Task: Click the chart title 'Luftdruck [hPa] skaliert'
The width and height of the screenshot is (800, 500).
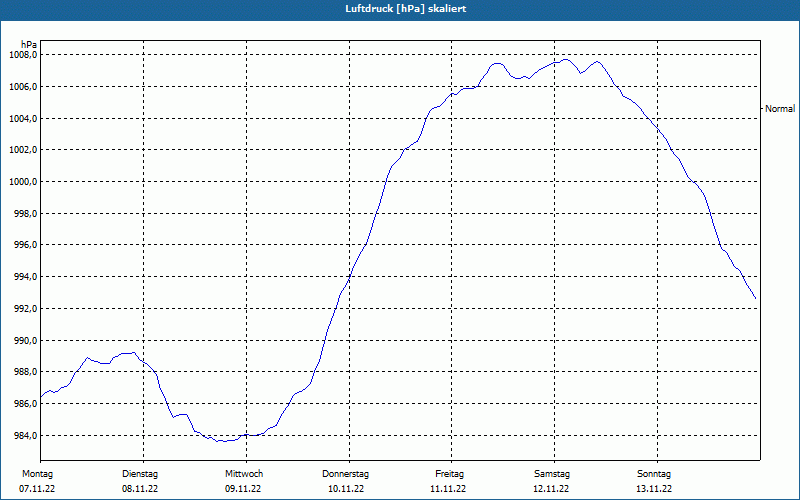Action: (405, 9)
